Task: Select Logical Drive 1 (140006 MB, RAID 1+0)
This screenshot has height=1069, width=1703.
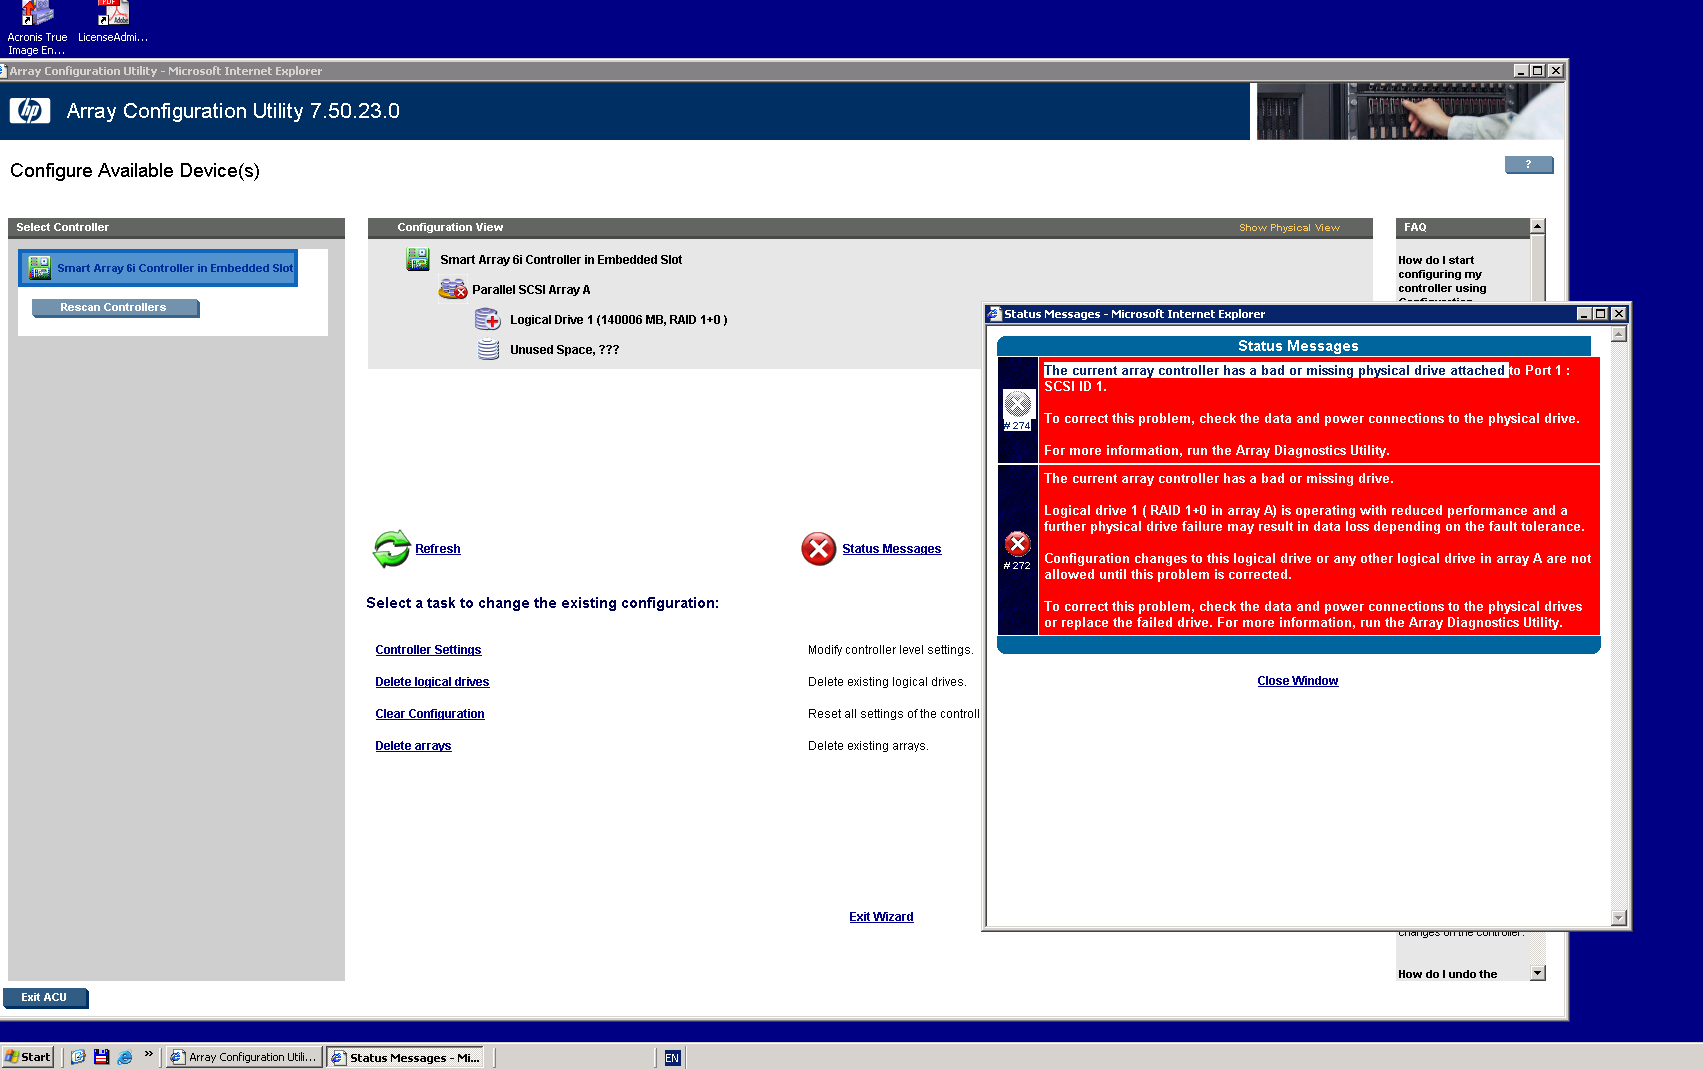Action: tap(618, 320)
